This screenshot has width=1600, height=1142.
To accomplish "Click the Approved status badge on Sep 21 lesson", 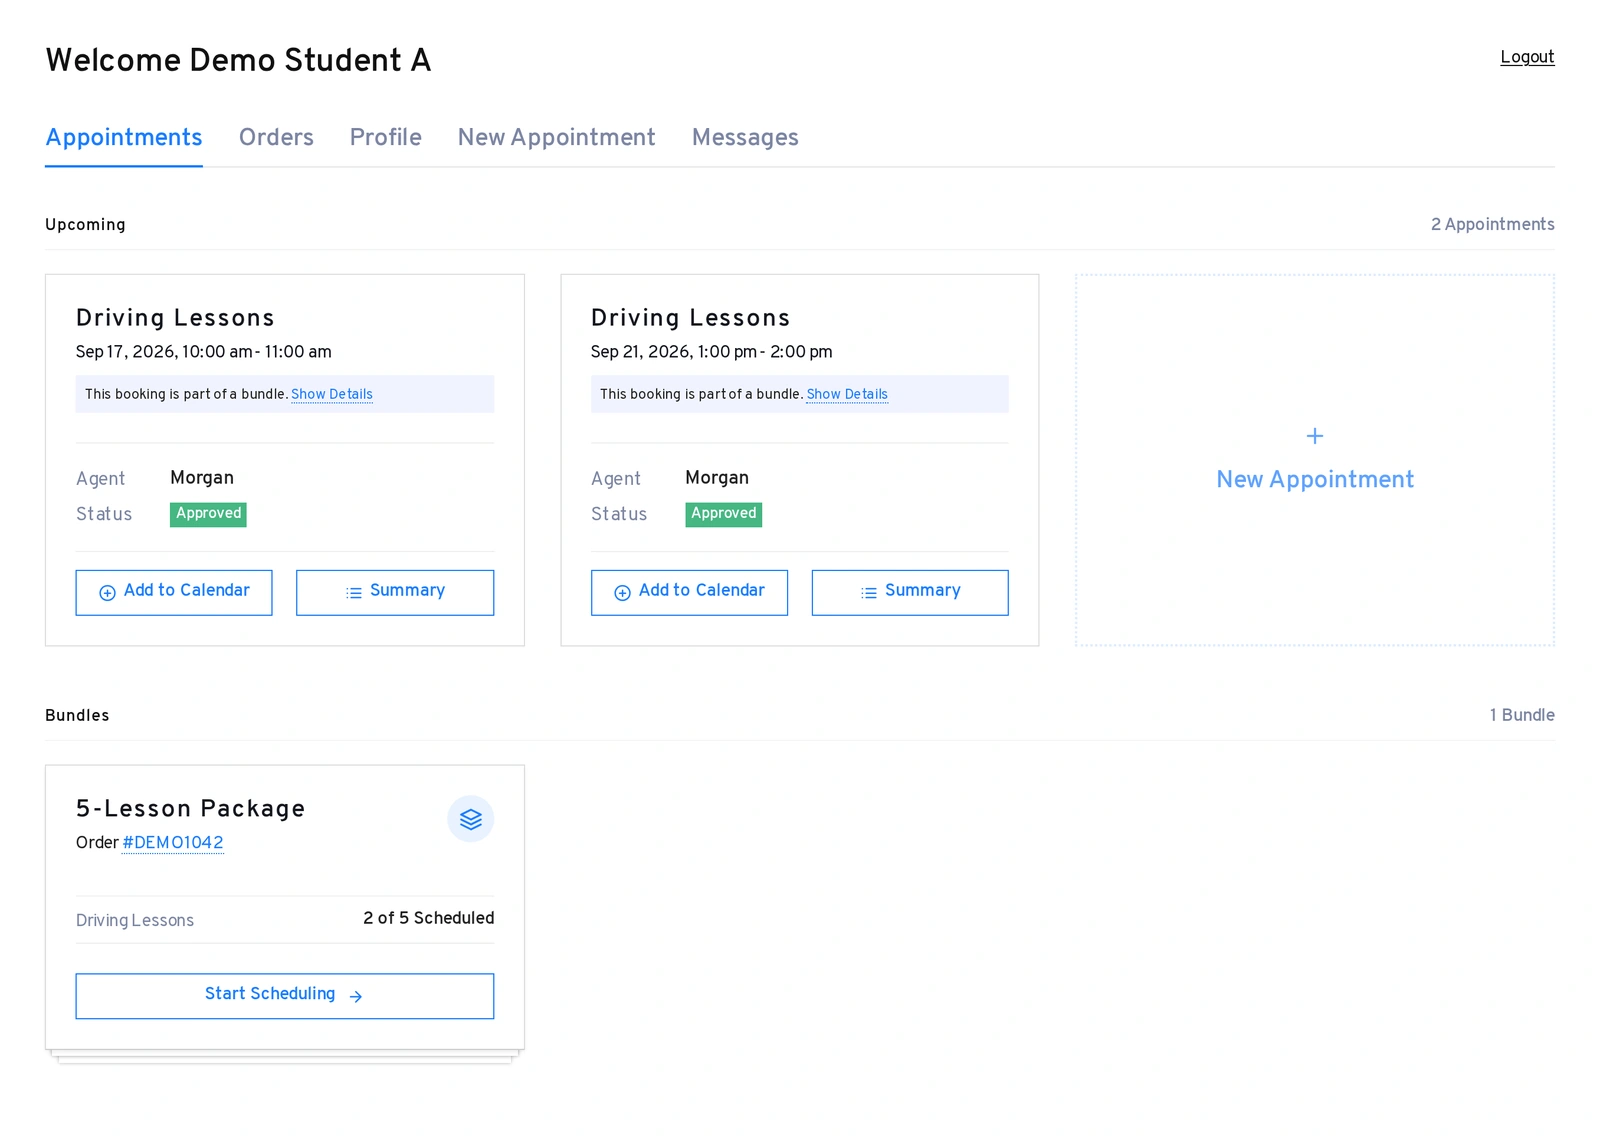I will (723, 514).
